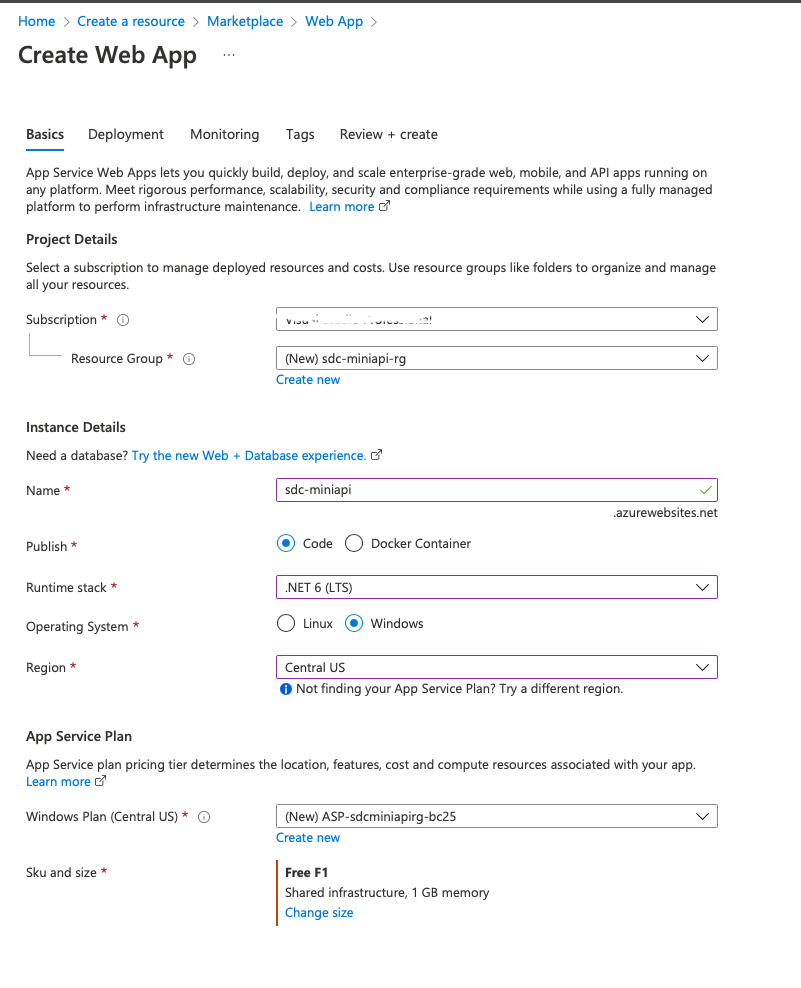Click the Resource Group info icon
The image size is (801, 988).
[x=189, y=358]
